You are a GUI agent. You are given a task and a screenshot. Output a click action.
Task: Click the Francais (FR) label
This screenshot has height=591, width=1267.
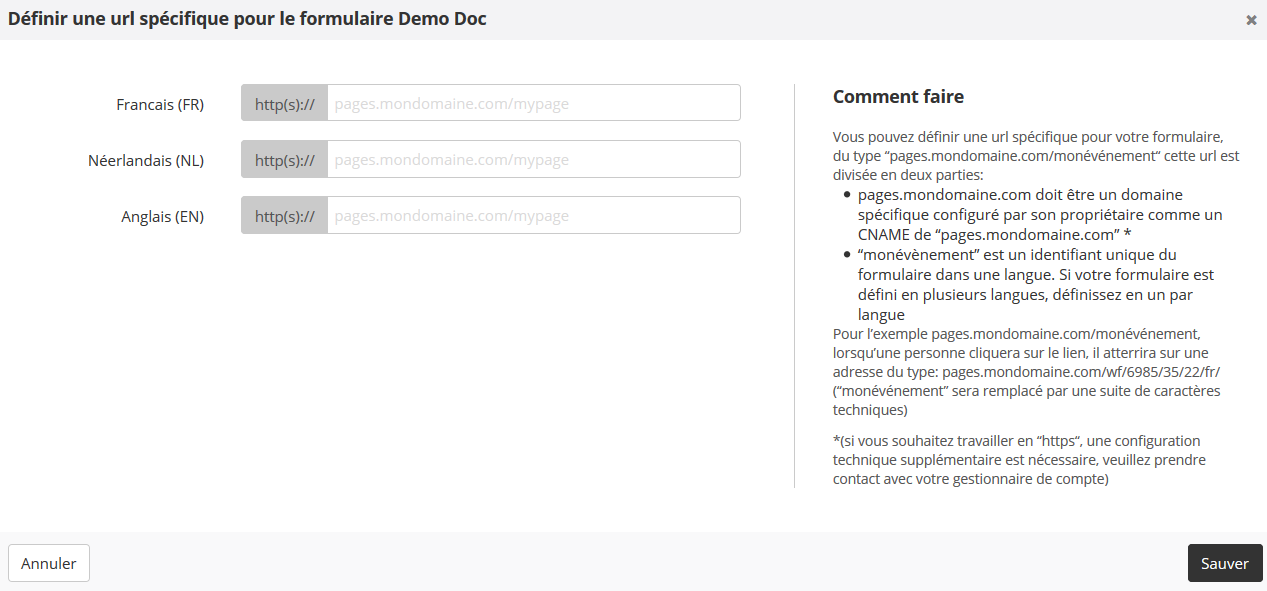[x=160, y=104]
